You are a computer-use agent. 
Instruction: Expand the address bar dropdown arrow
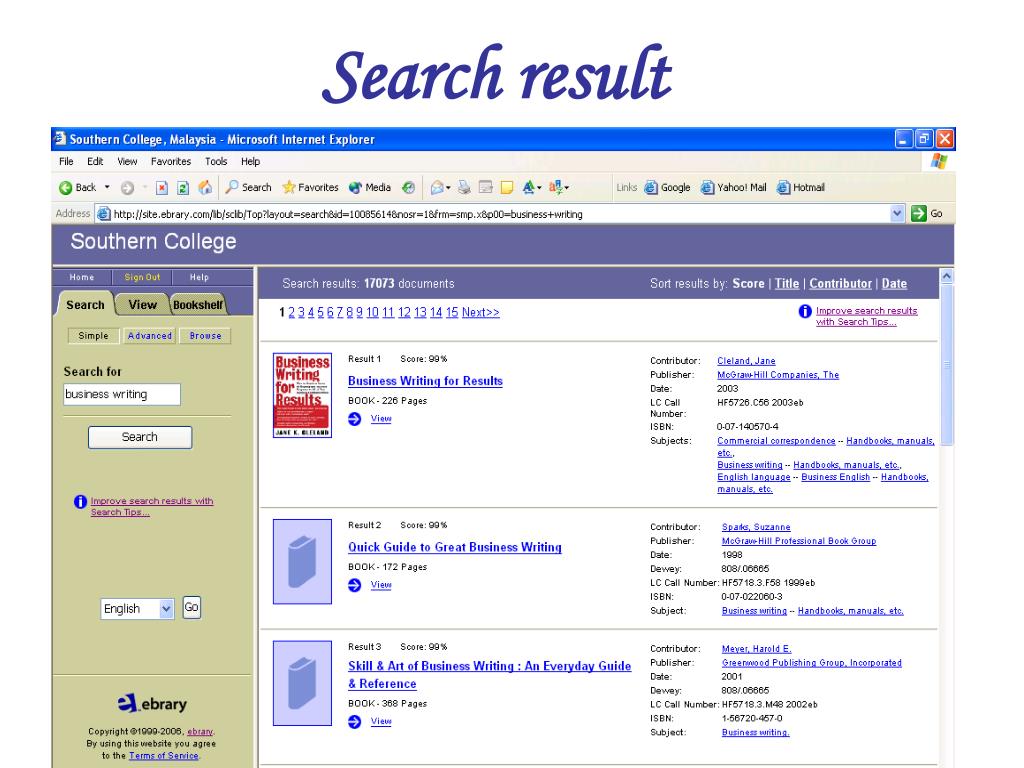pos(897,213)
